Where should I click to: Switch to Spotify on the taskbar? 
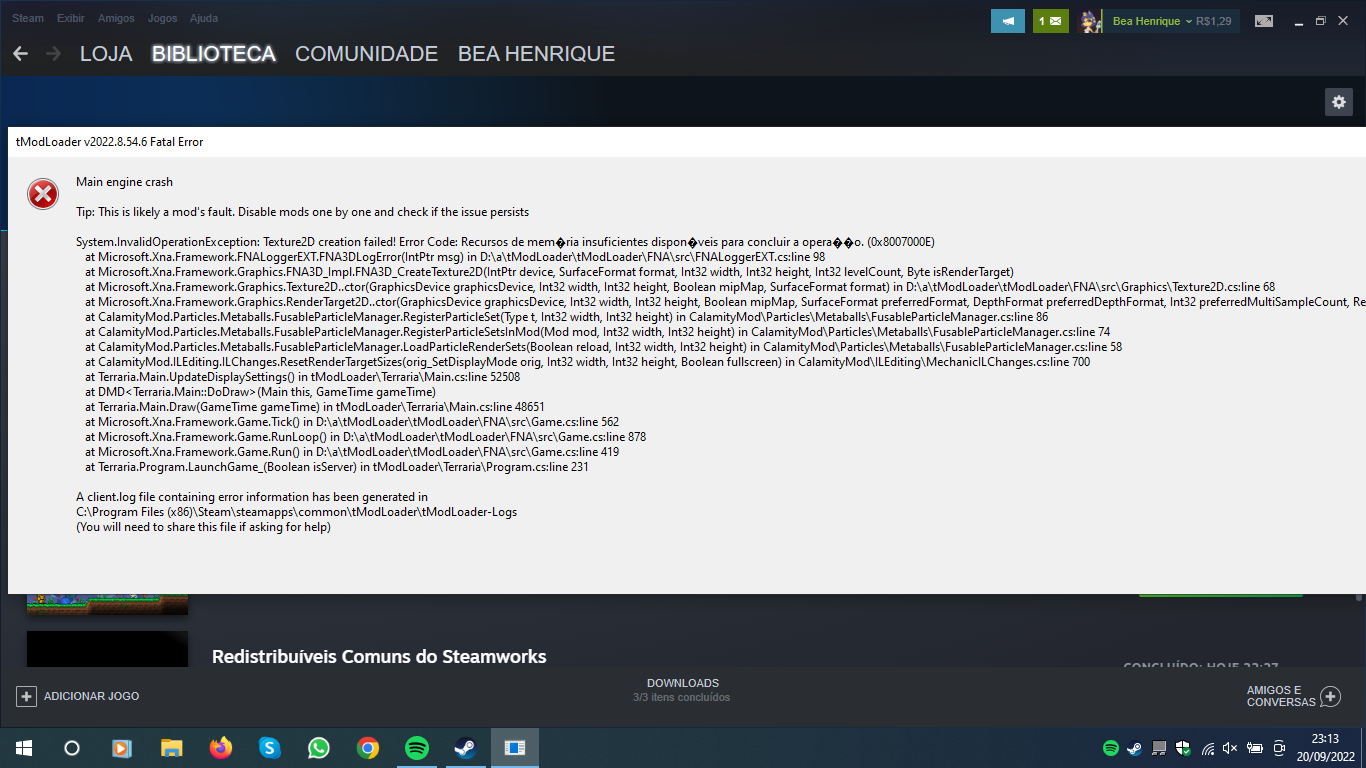(417, 748)
